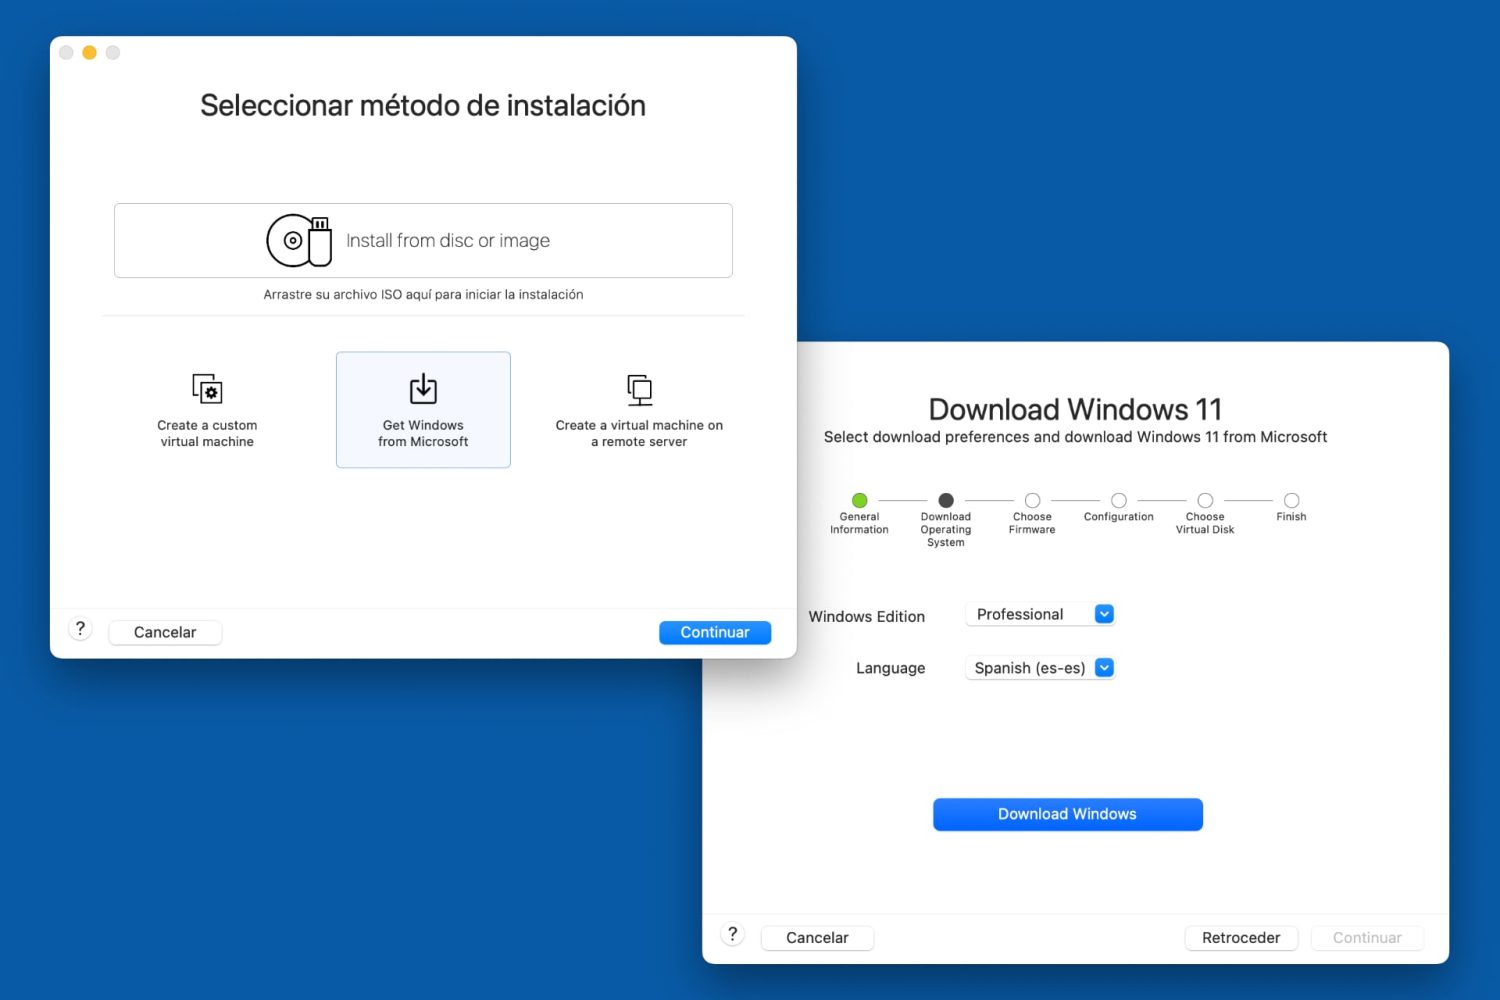Click the Choose Firmware step circle
Screen dimensions: 1500x1000
(x=1033, y=500)
